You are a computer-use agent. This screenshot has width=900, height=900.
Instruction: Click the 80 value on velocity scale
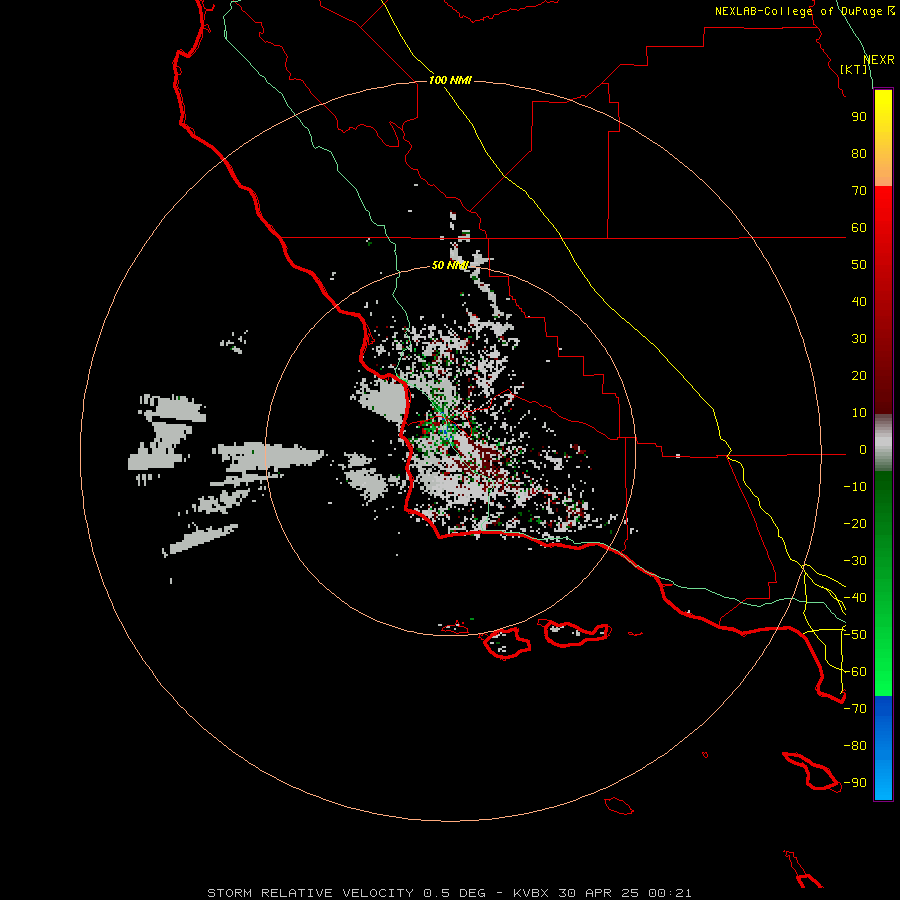click(859, 154)
